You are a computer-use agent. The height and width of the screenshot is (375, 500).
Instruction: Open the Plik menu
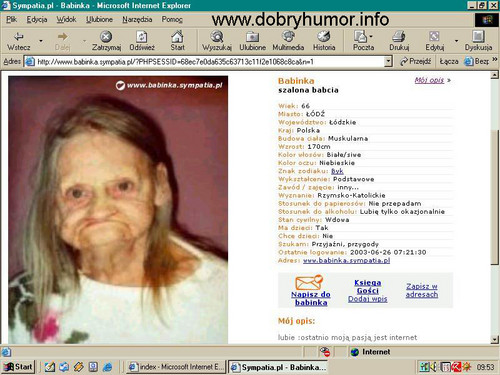(11, 19)
